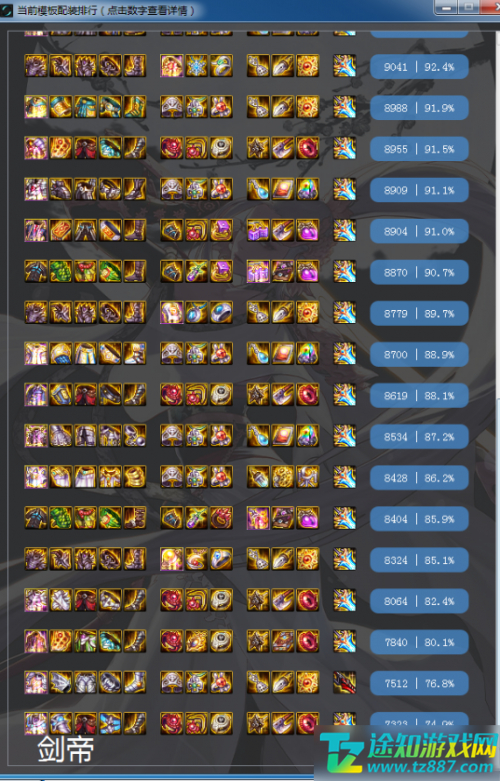Click the tz887.com watermark logo
The image size is (500, 781).
408,752
